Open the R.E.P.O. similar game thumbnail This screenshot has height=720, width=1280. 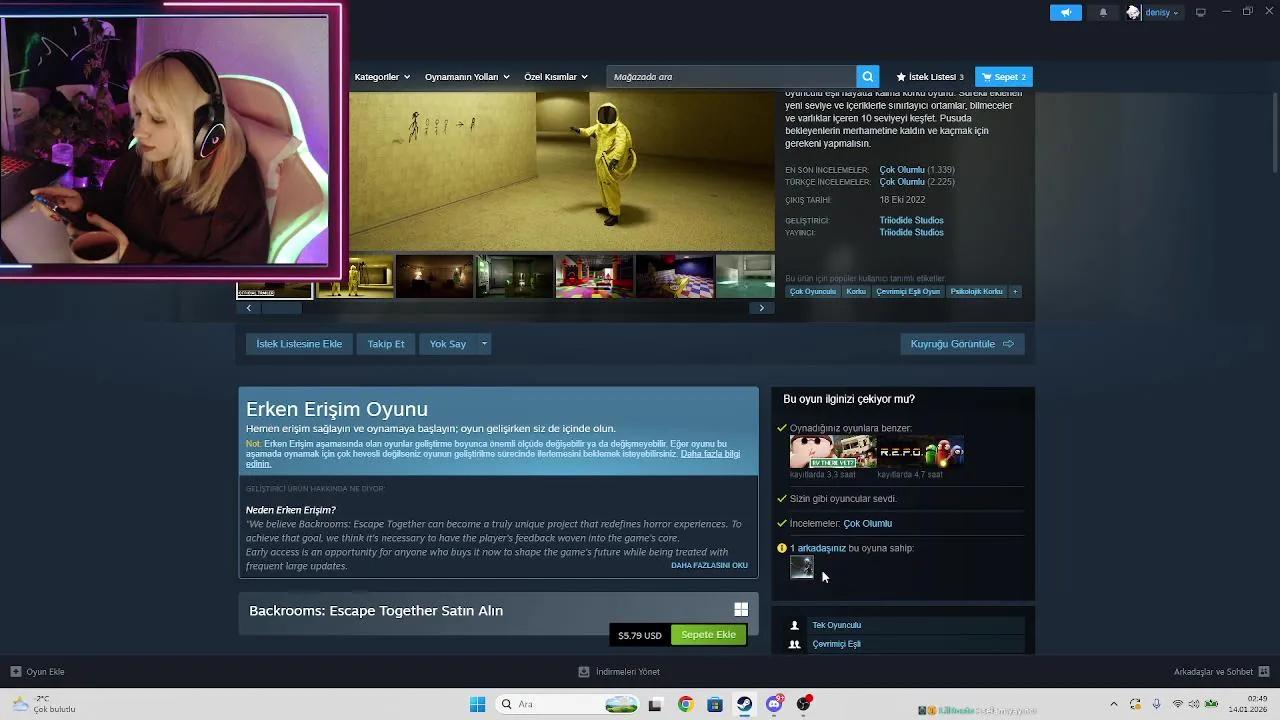click(x=921, y=452)
